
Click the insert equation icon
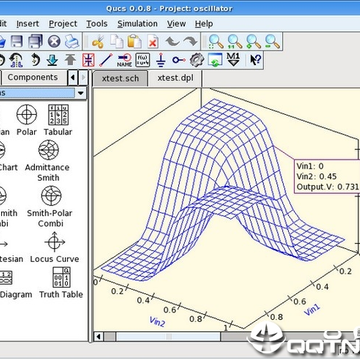click(x=143, y=60)
